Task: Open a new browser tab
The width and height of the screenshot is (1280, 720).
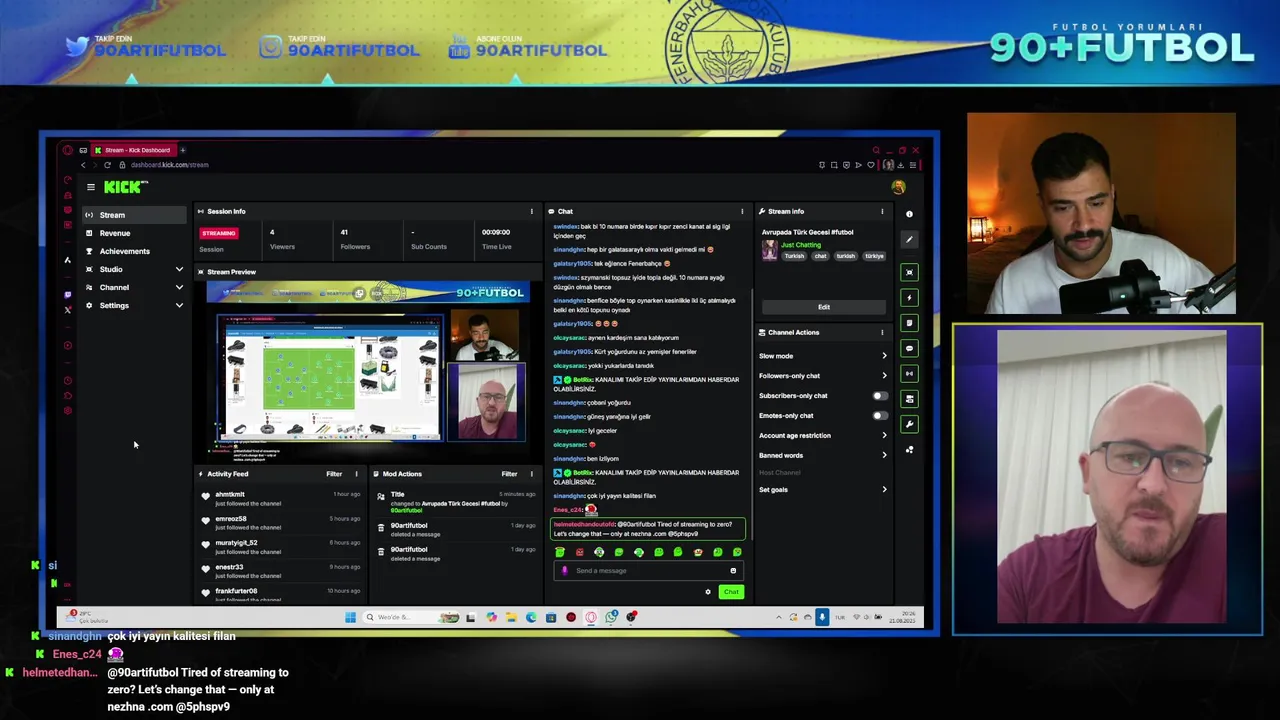Action: [182, 150]
